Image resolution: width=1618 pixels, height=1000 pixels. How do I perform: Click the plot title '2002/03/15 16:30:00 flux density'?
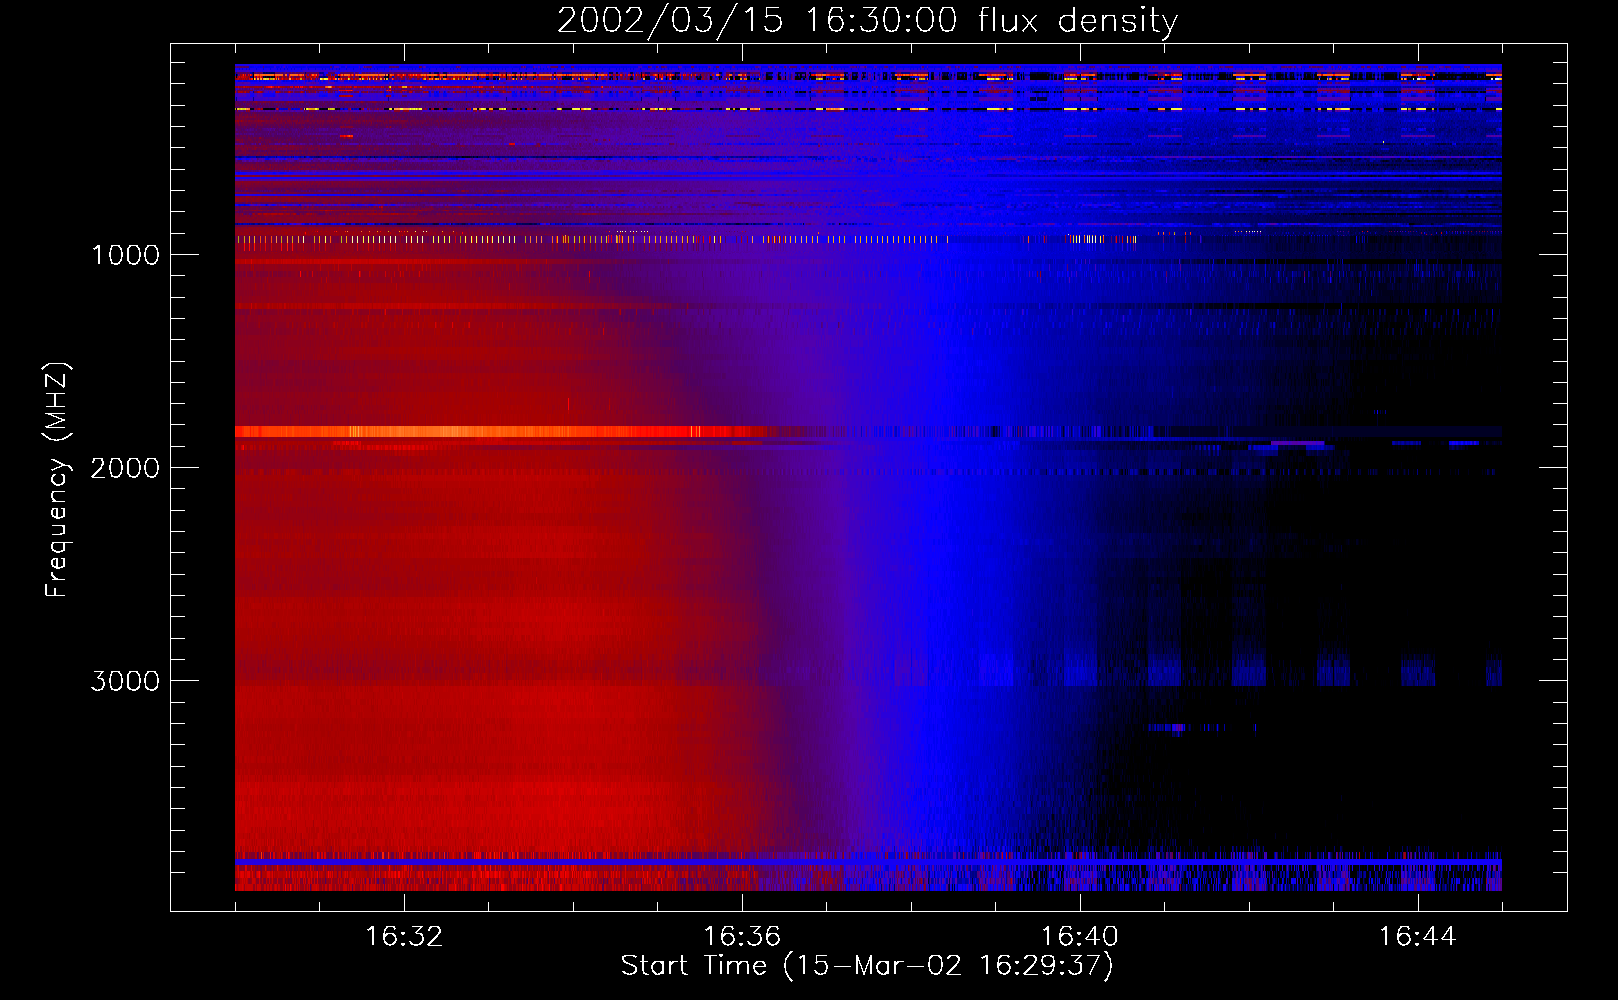click(x=867, y=20)
